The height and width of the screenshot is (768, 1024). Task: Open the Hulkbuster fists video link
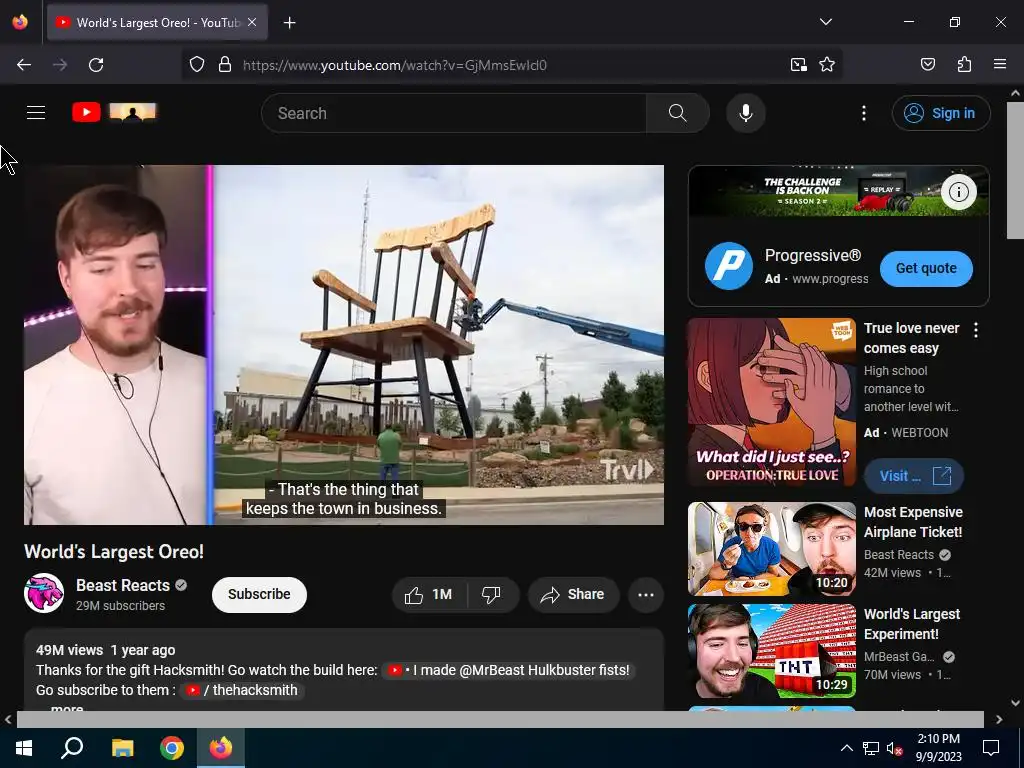click(508, 671)
